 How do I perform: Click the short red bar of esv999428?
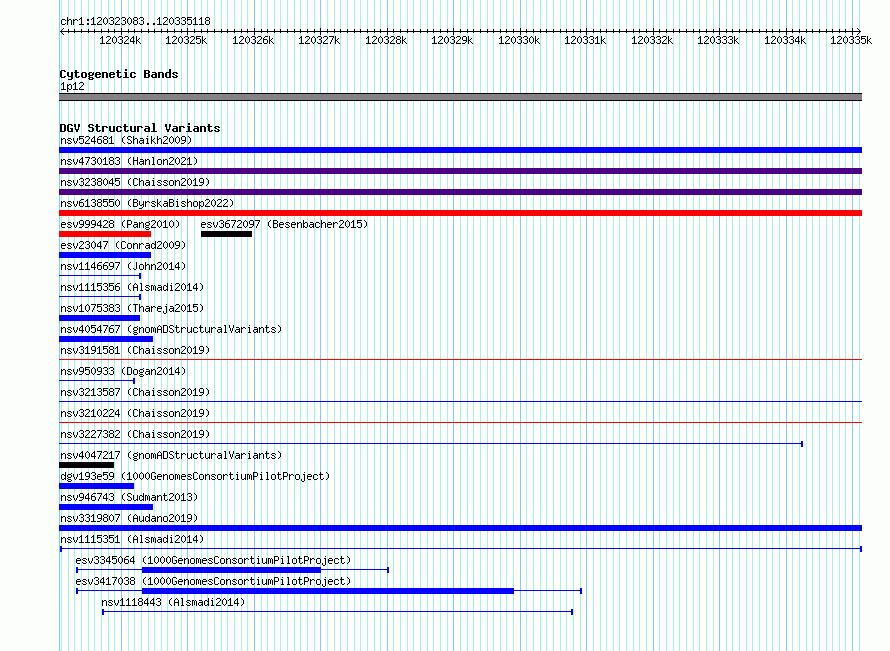point(105,234)
